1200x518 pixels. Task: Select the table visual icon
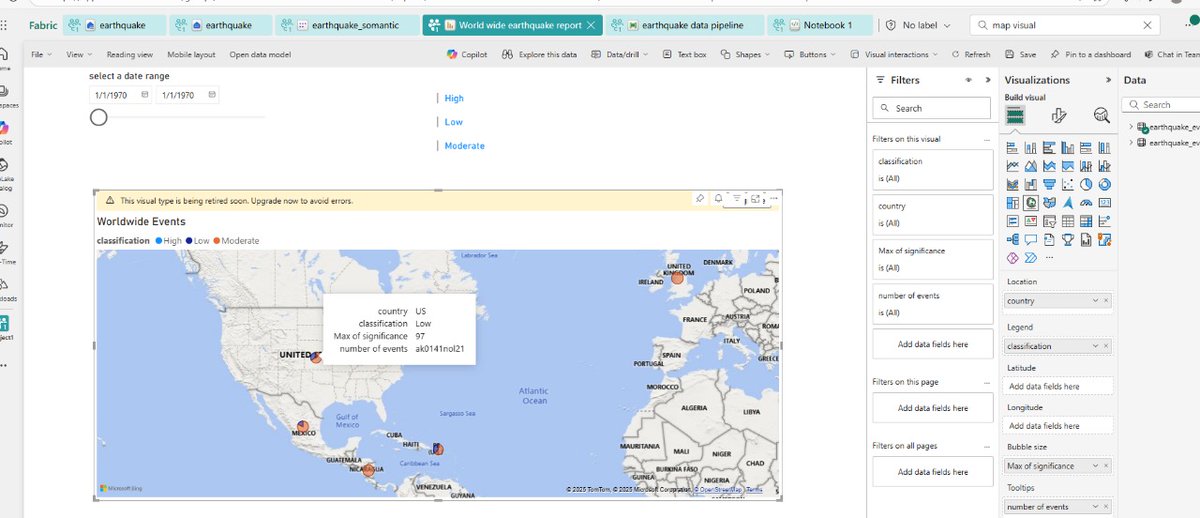1068,221
